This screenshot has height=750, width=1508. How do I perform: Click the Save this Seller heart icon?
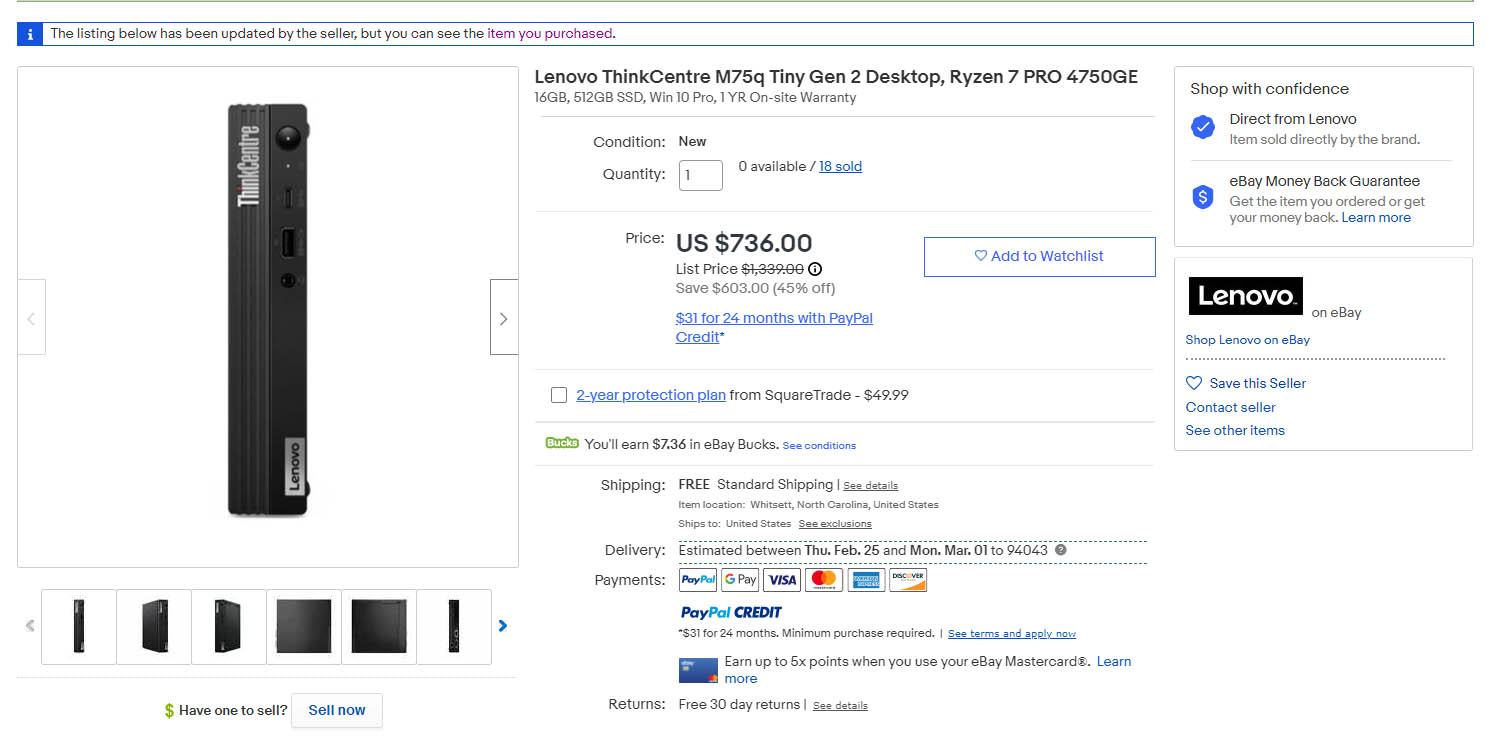point(1194,383)
